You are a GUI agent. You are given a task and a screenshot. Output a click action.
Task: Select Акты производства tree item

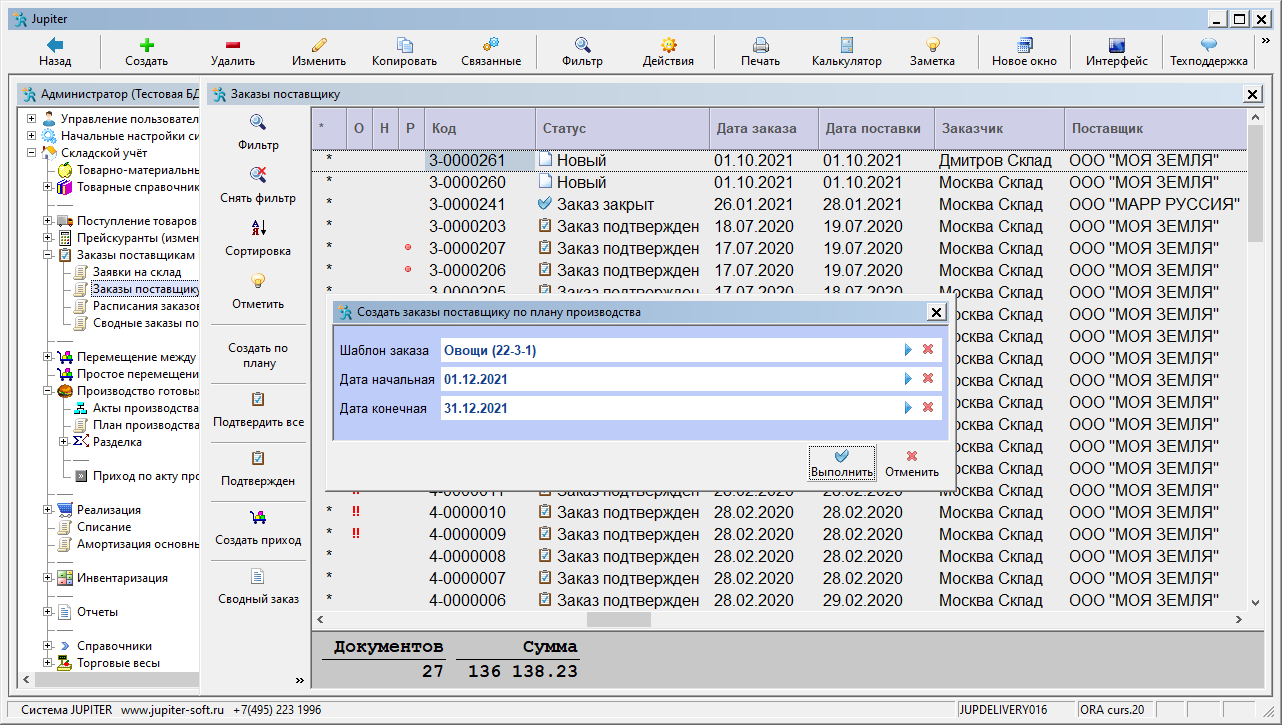tap(145, 408)
